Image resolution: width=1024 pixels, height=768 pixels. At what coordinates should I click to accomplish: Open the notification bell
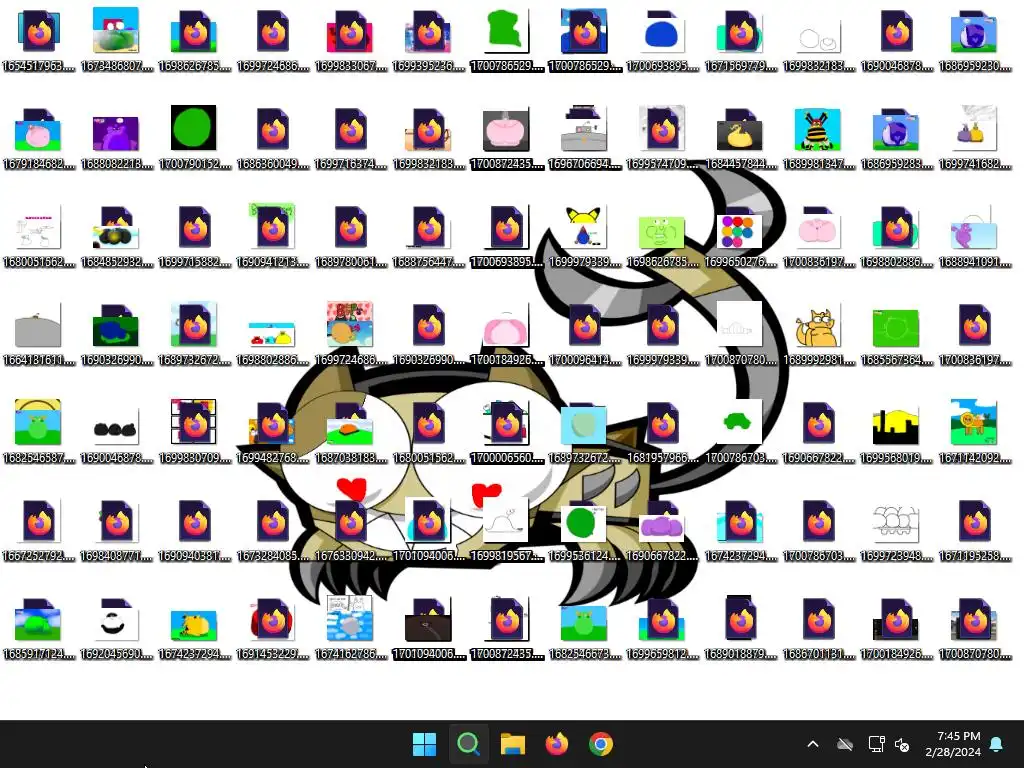[997, 744]
